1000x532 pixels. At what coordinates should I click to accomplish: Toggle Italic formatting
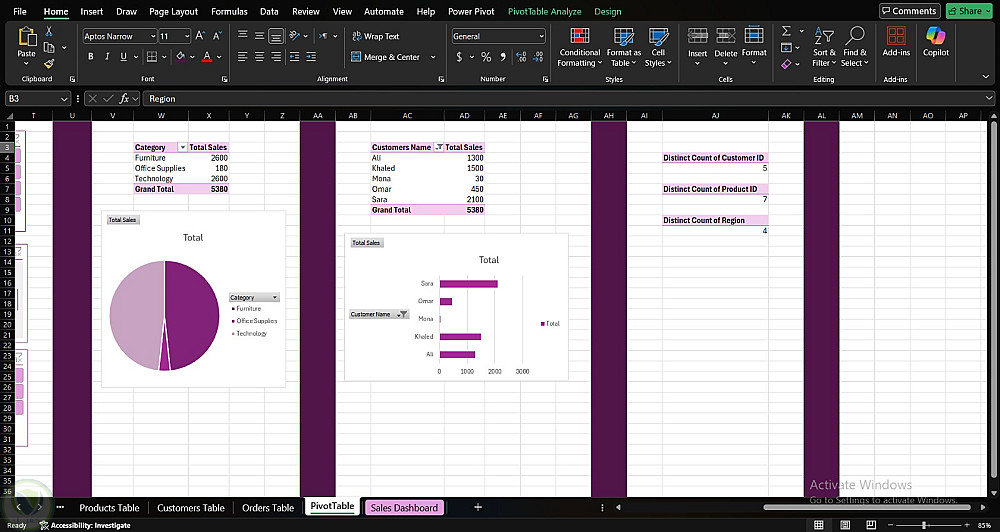coord(107,57)
